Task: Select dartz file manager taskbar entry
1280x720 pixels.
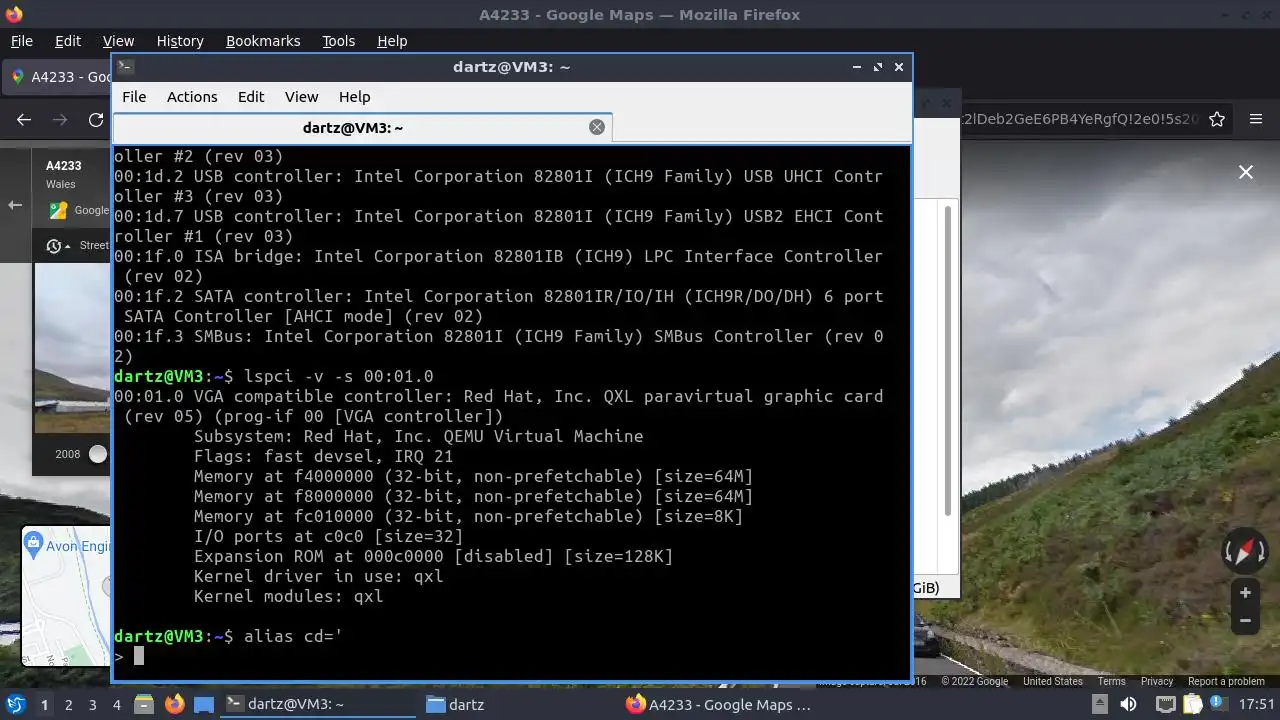Action: click(520, 705)
